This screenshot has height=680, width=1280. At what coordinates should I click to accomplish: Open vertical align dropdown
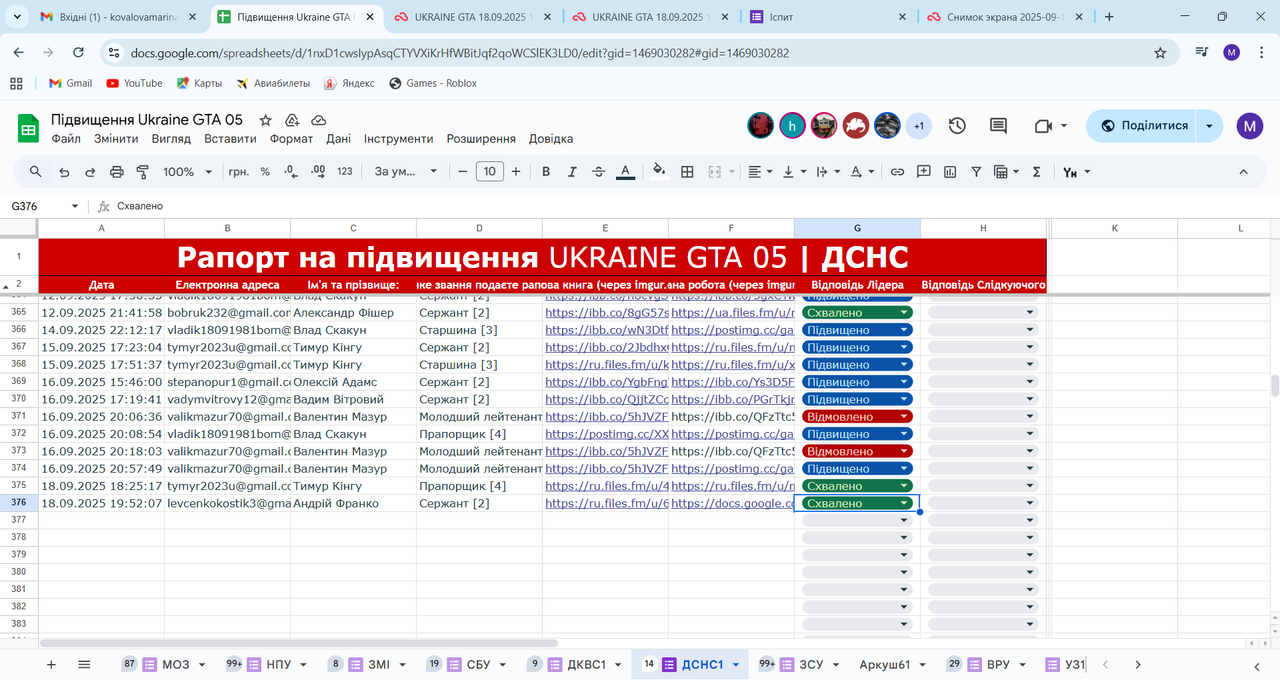[x=794, y=172]
